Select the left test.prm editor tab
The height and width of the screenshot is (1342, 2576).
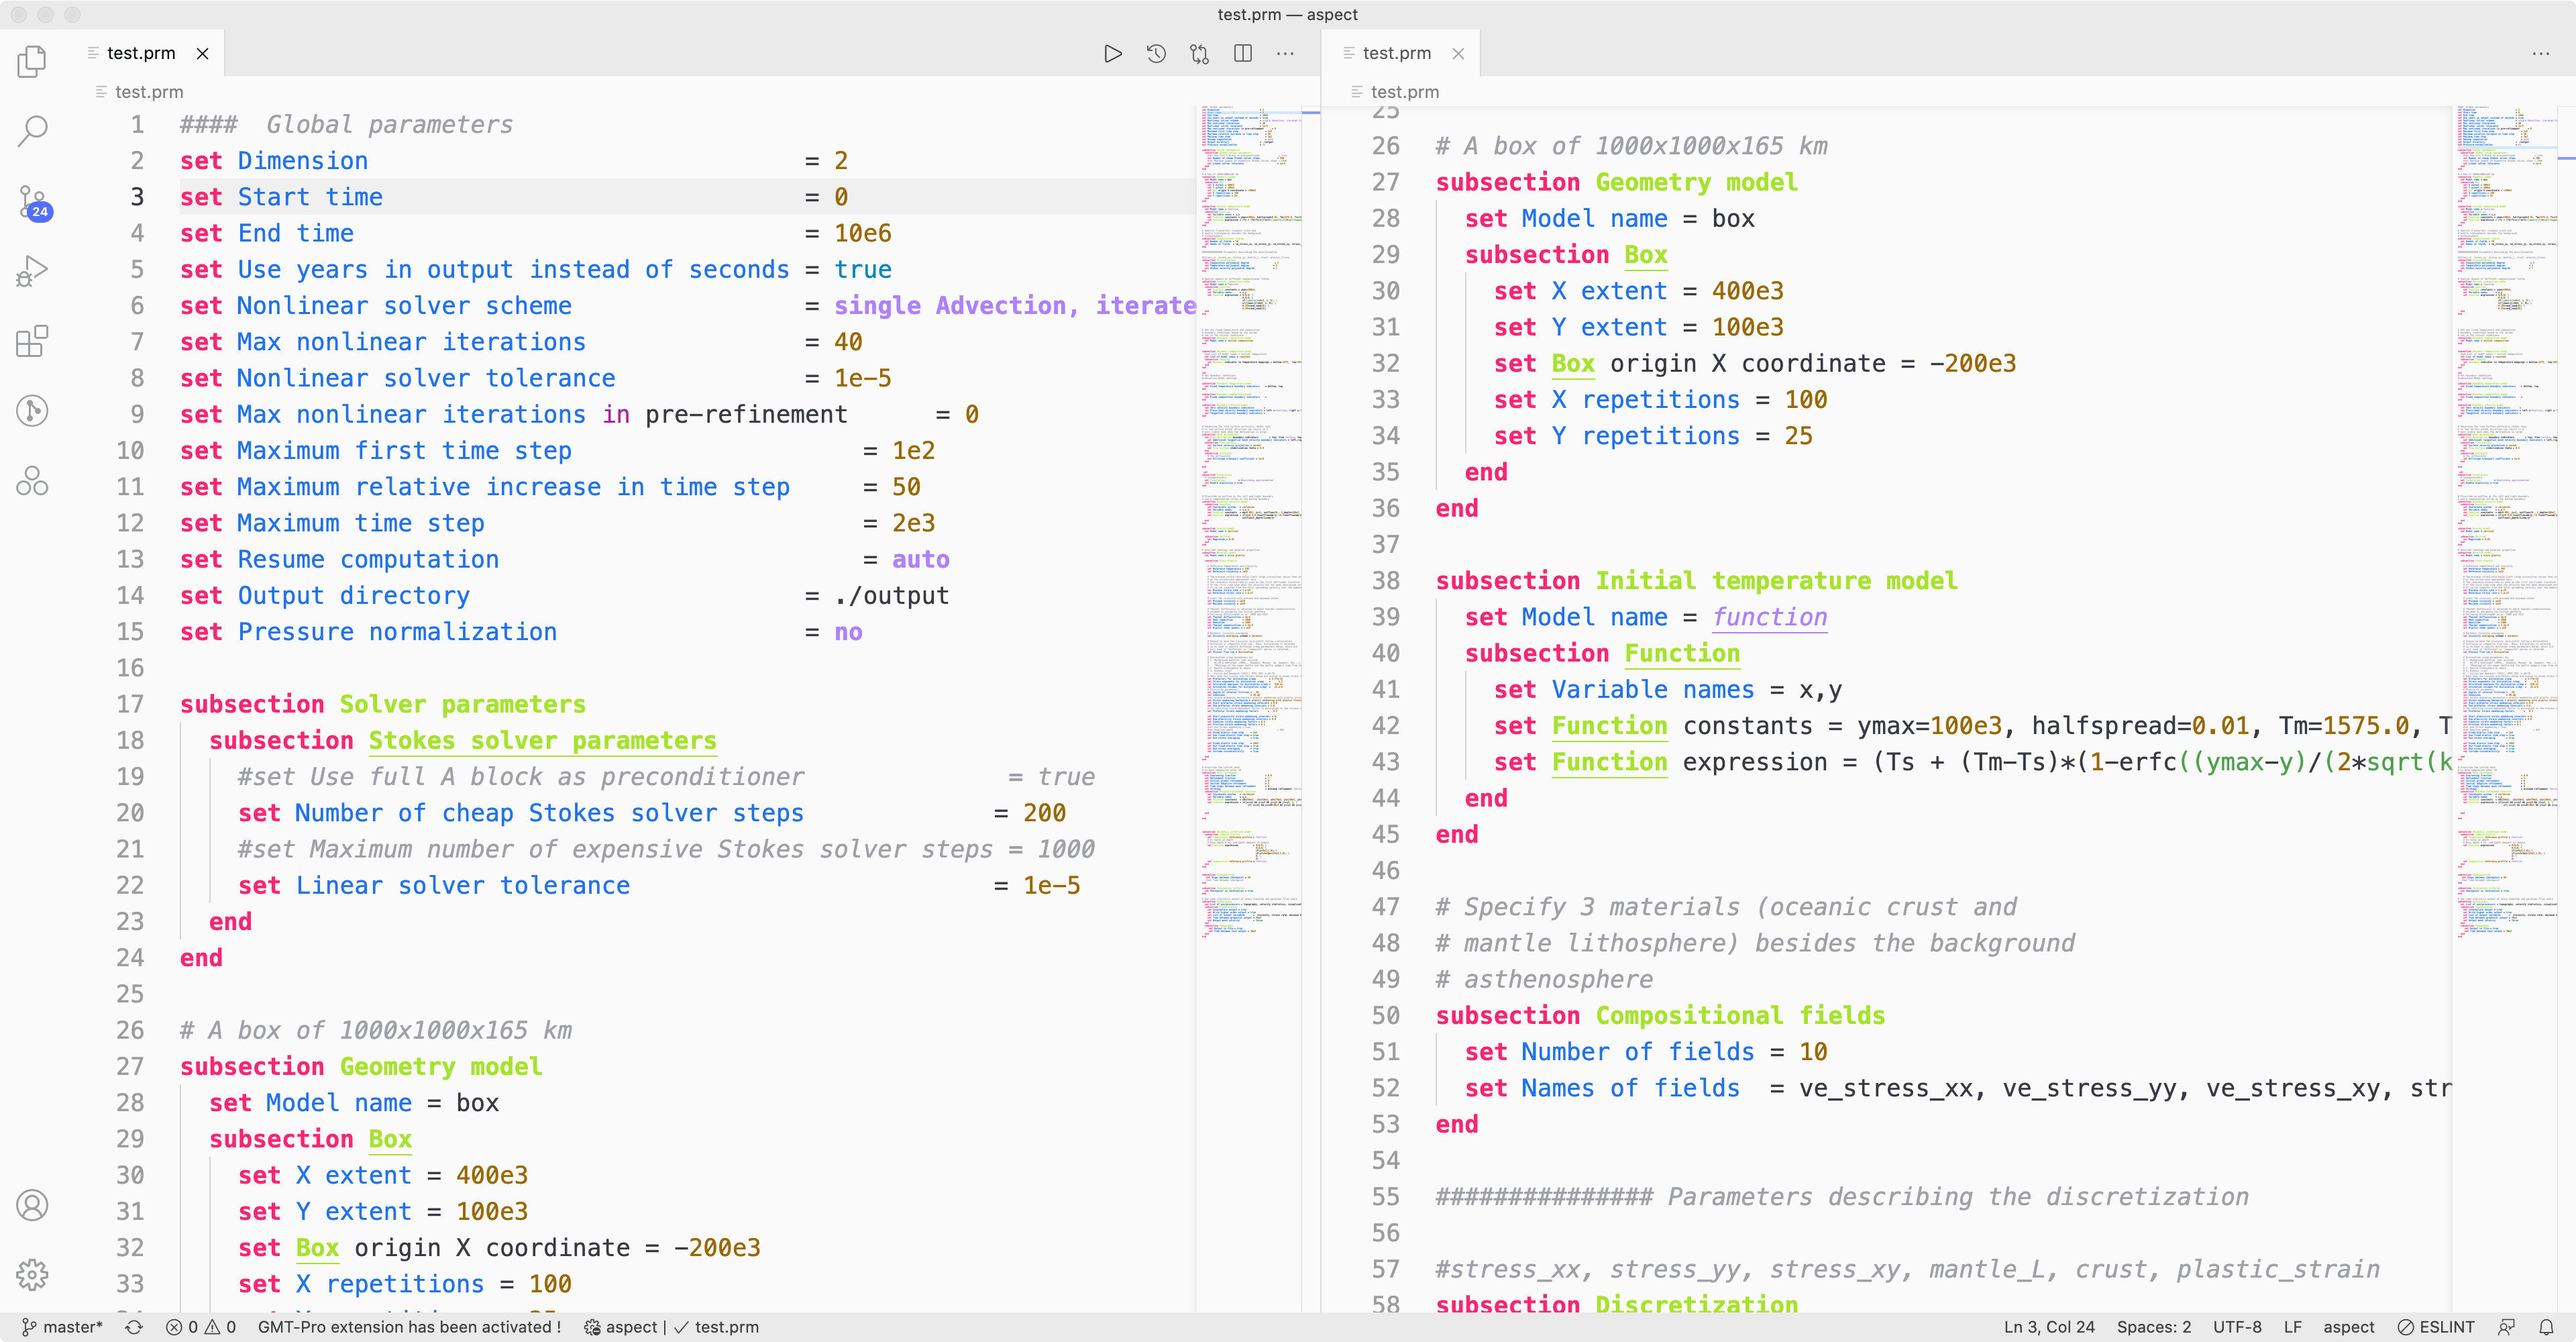coord(141,54)
